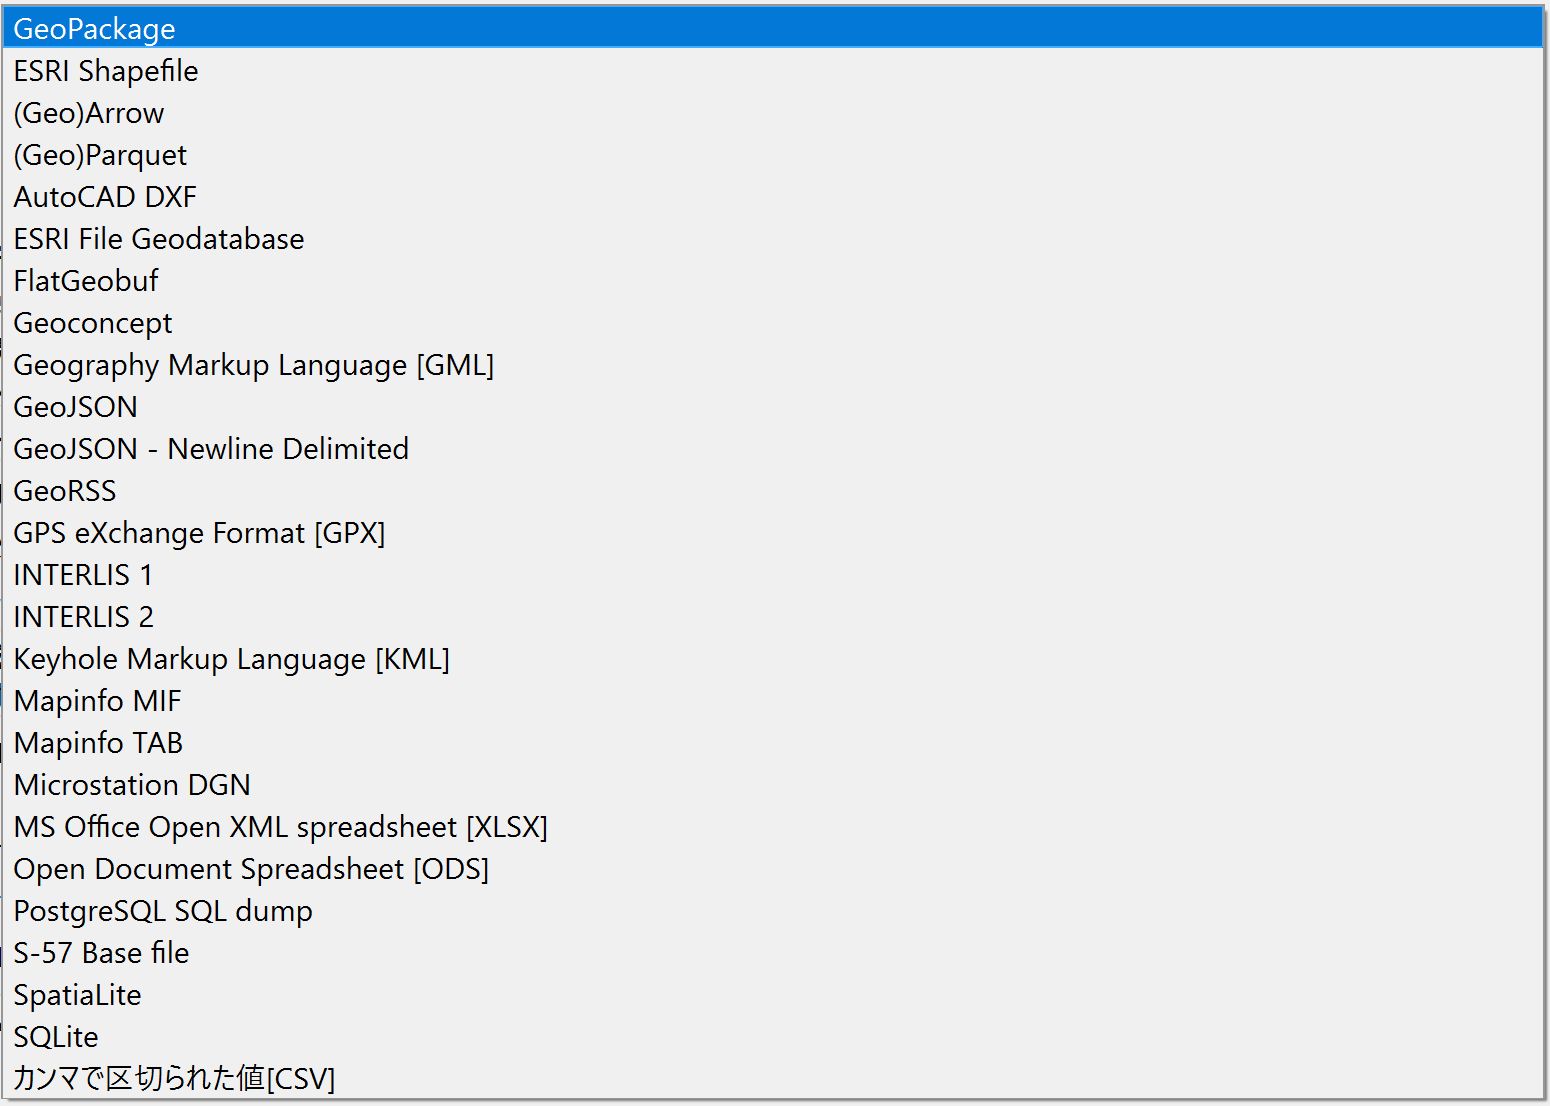Pick Keyhole Markup Language [KML]

tap(773, 658)
